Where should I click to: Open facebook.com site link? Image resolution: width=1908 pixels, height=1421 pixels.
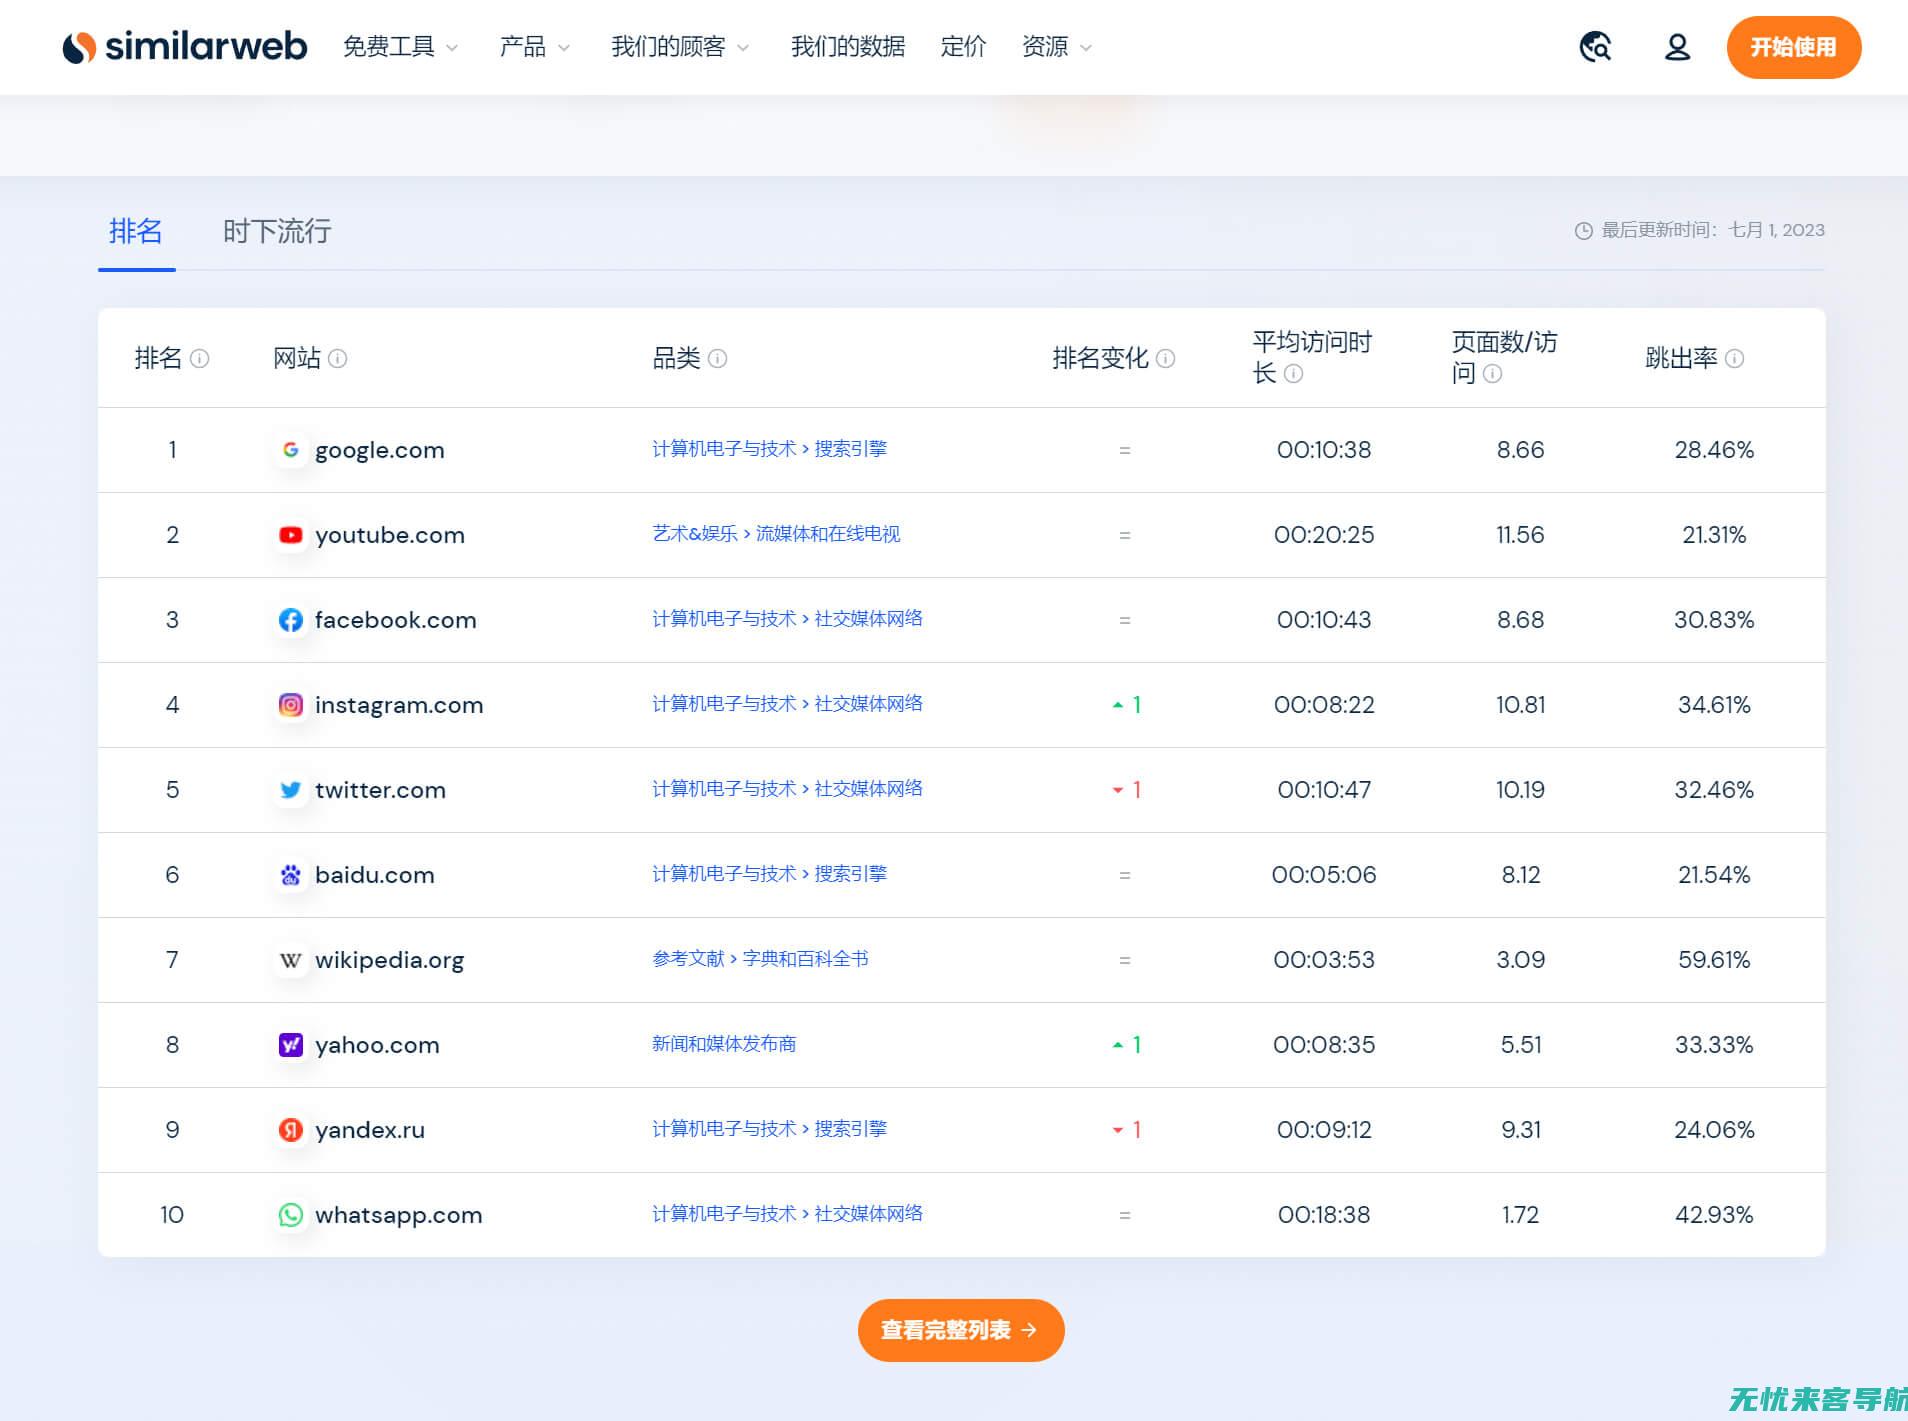click(395, 620)
